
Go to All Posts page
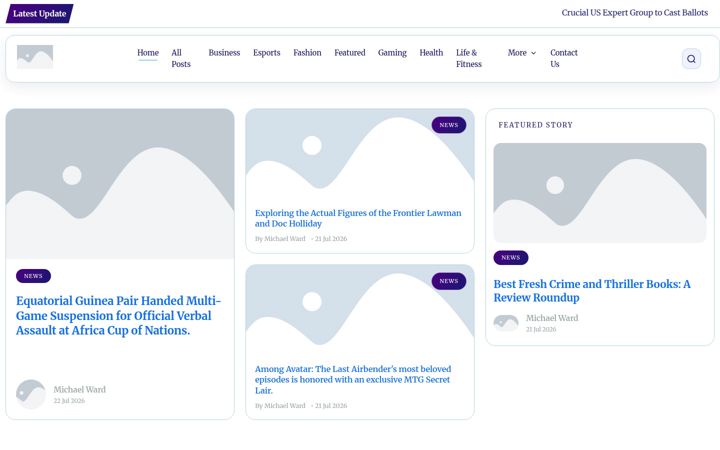pyautogui.click(x=181, y=58)
